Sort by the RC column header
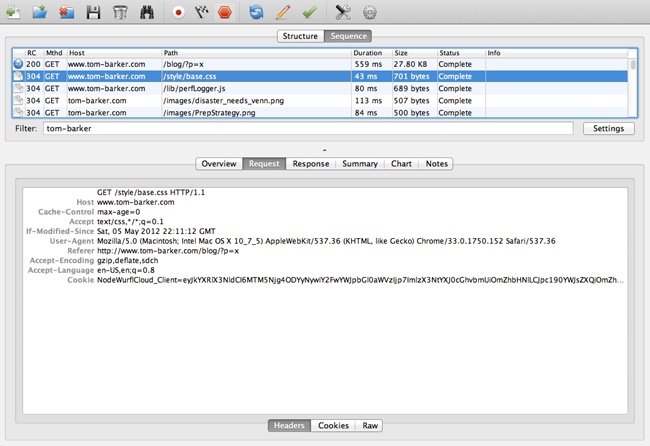This screenshot has height=446, width=650. pyautogui.click(x=32, y=53)
